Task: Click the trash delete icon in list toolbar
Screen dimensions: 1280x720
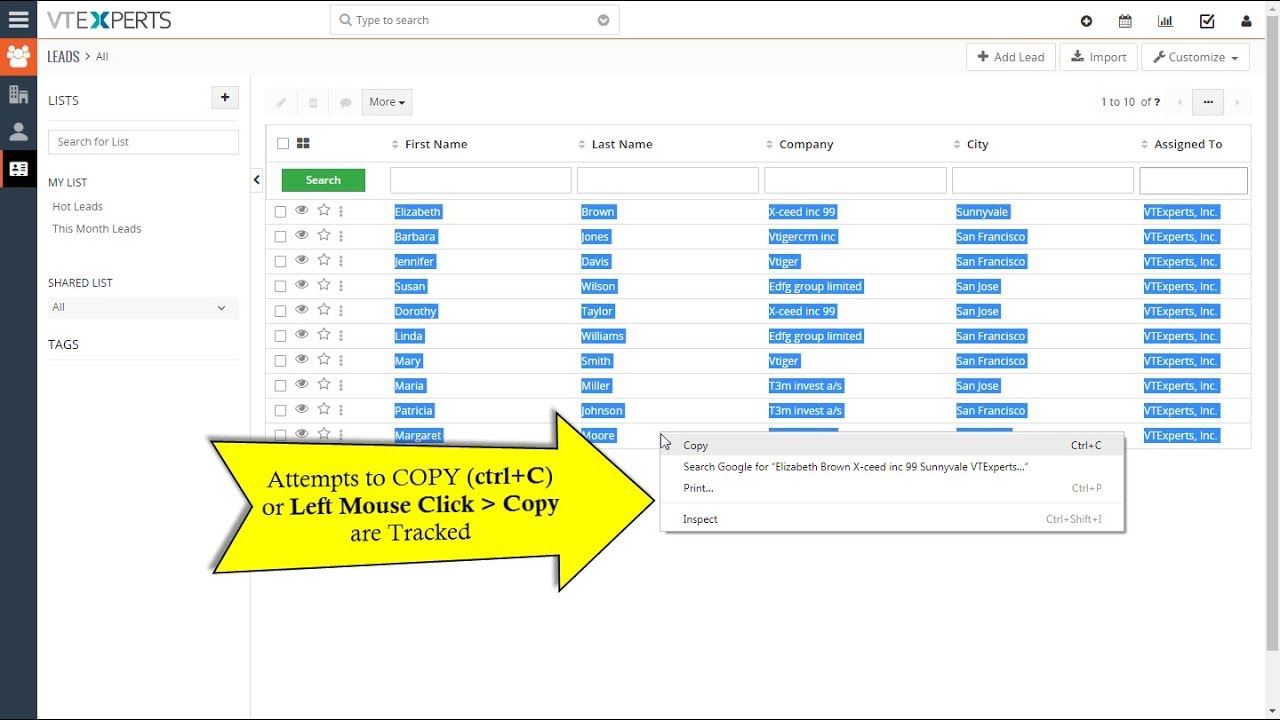Action: tap(313, 102)
